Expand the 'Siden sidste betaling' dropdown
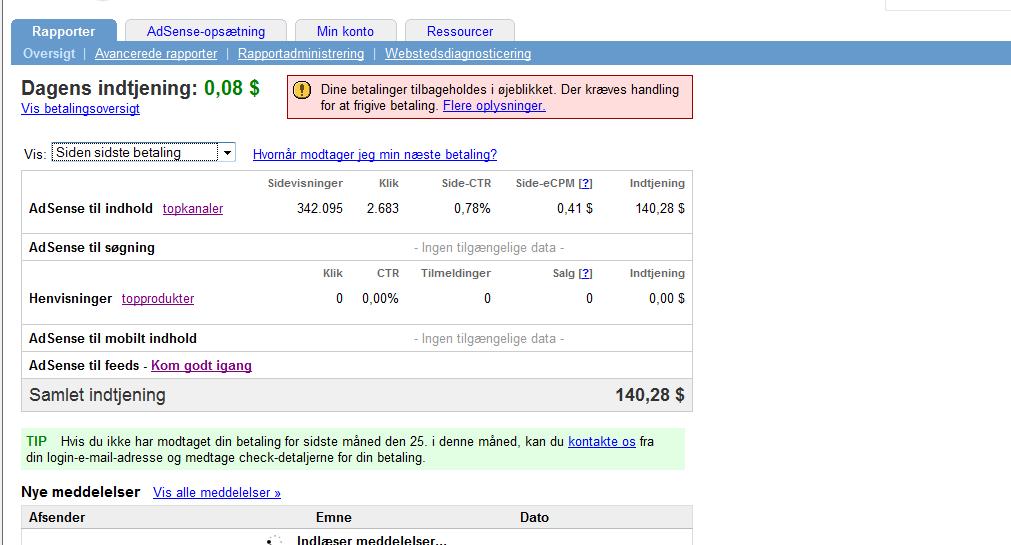1011x545 pixels. 228,153
